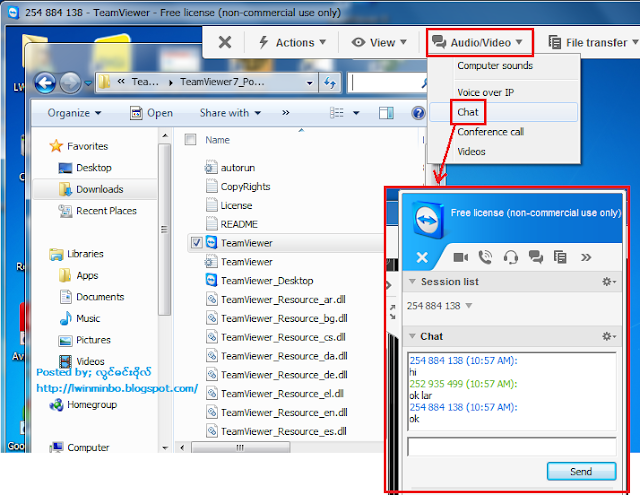Choose Computer sounds from the menu
The width and height of the screenshot is (640, 495).
(495, 66)
